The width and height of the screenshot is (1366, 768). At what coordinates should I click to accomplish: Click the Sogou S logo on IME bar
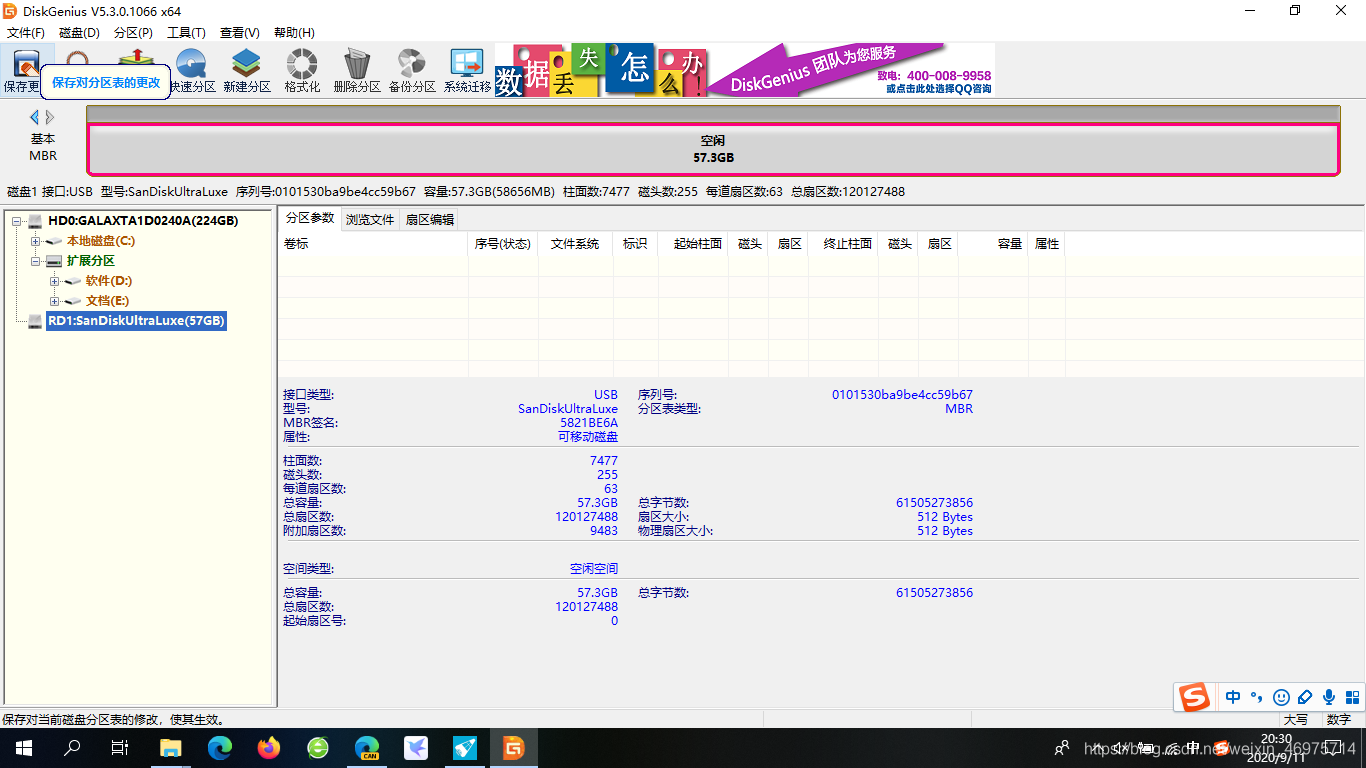pos(1194,697)
